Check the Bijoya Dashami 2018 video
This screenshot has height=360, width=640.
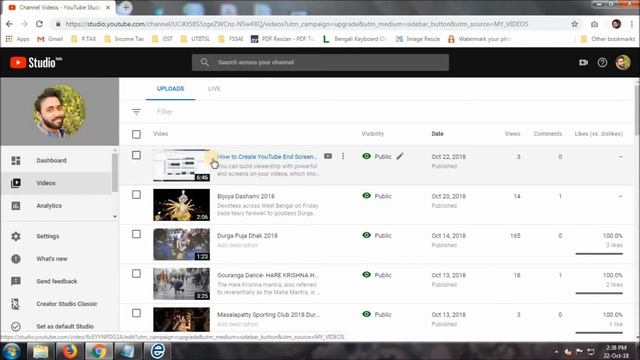[136, 195]
